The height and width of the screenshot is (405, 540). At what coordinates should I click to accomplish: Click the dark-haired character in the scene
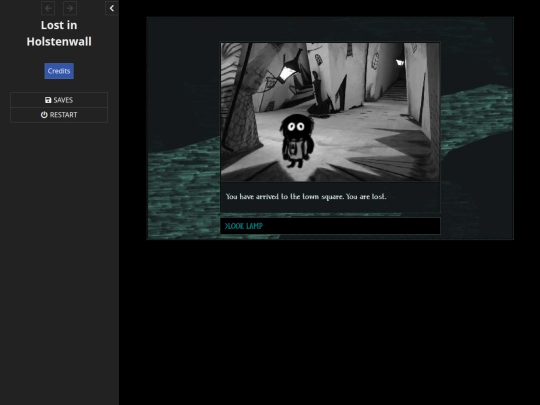pyautogui.click(x=297, y=141)
